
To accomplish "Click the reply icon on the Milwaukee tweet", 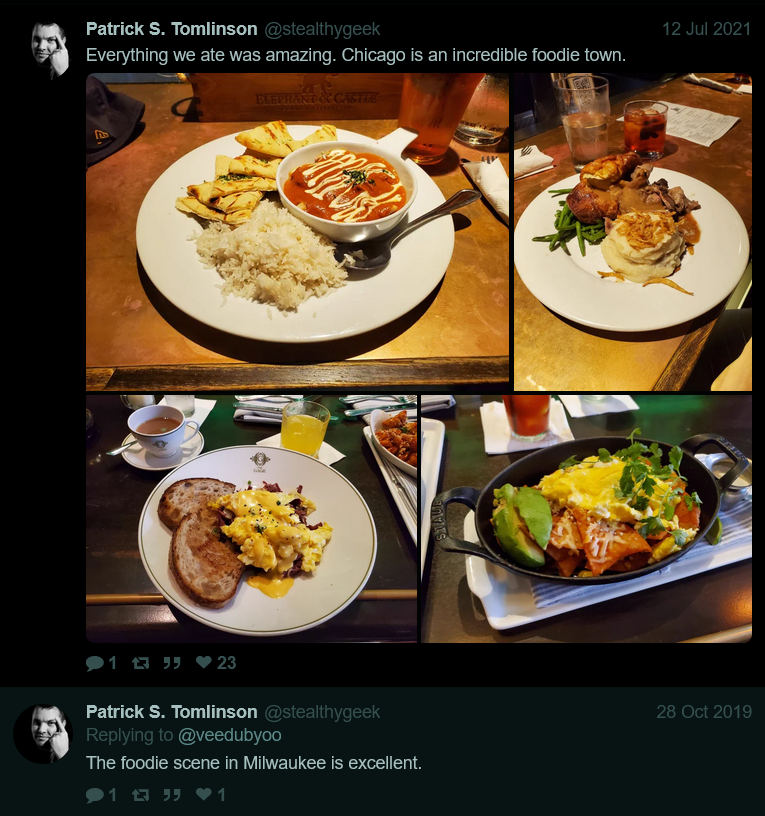I will (95, 795).
